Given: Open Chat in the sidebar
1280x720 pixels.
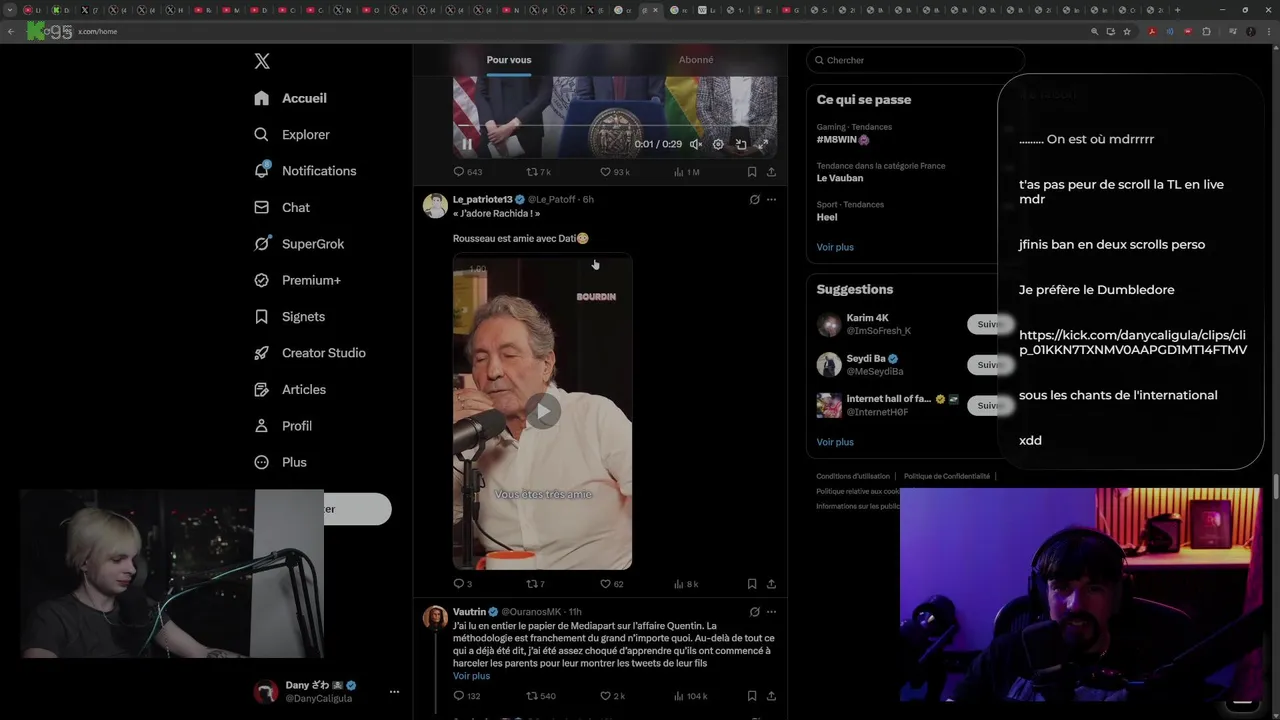Looking at the screenshot, I should pos(282,207).
